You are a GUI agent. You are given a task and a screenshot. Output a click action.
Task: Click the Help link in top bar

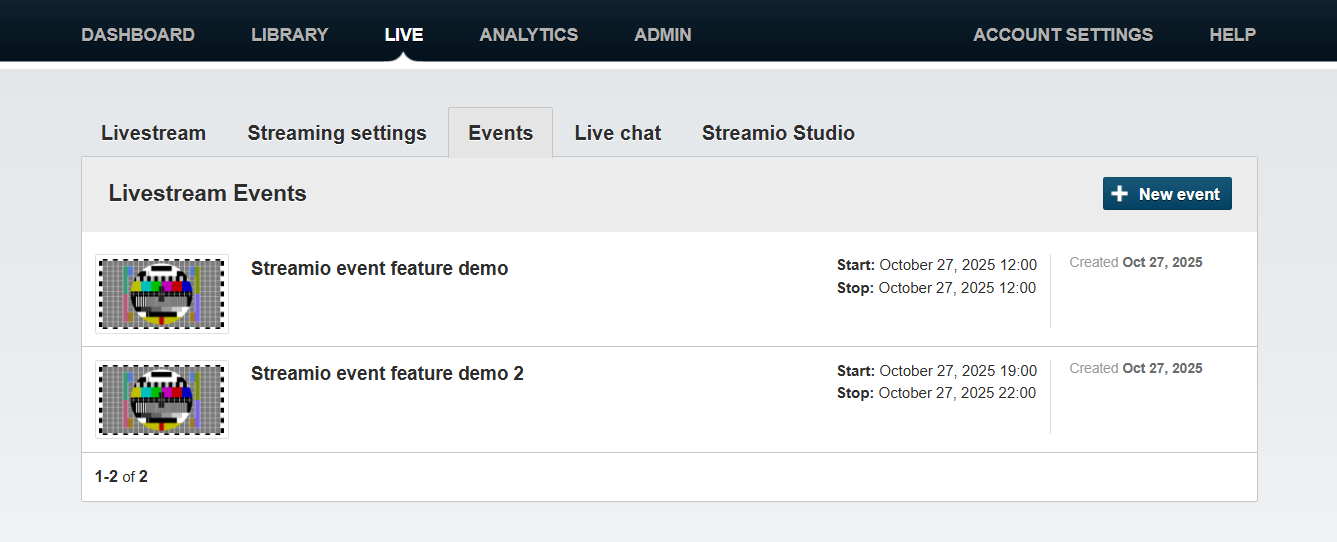(x=1232, y=34)
